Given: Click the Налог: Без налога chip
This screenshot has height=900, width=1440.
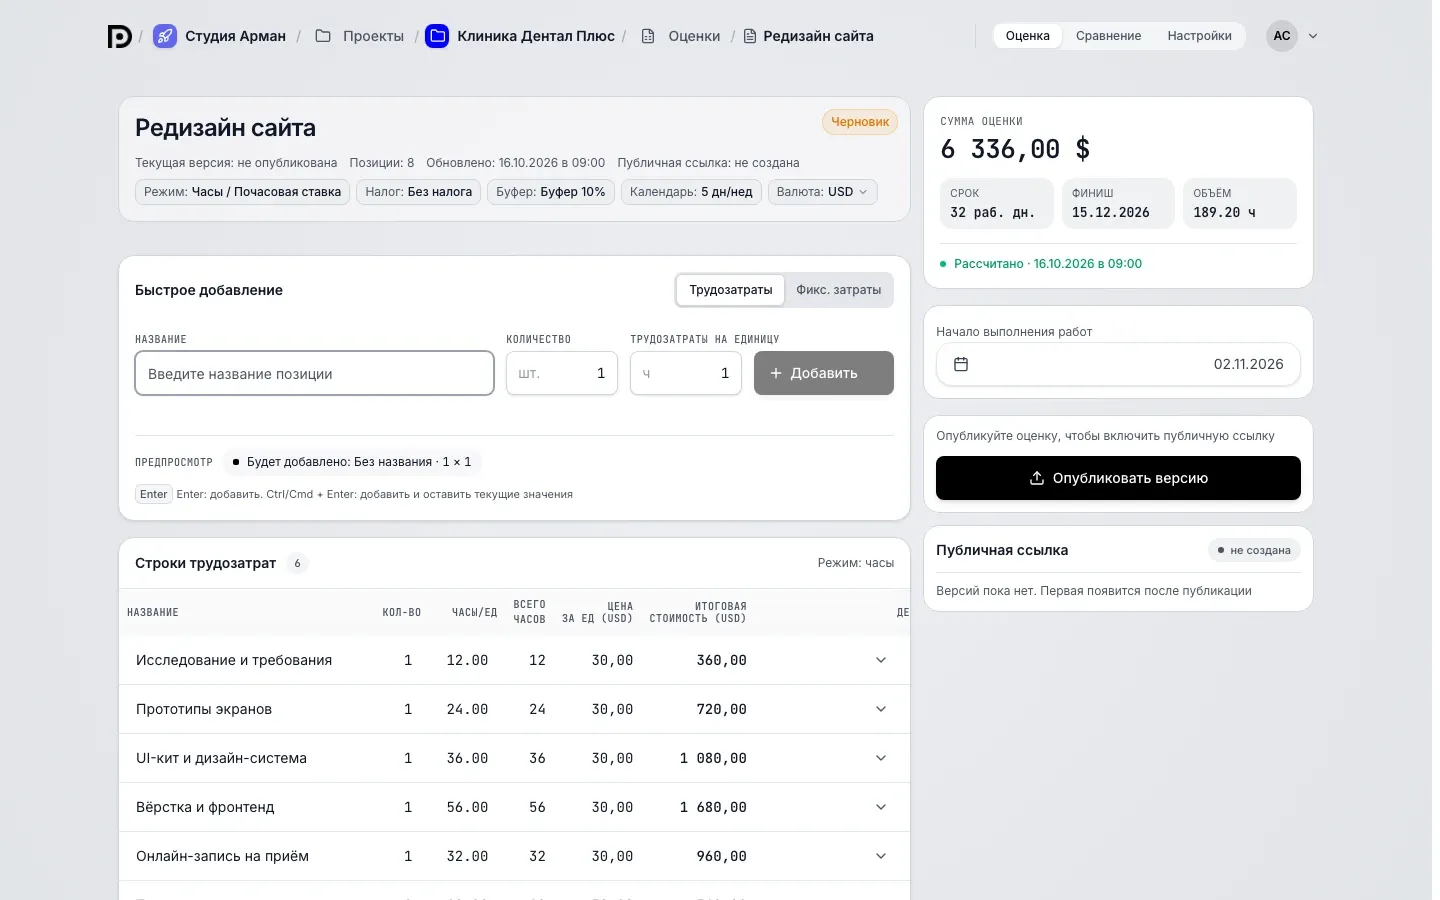Looking at the screenshot, I should point(419,192).
